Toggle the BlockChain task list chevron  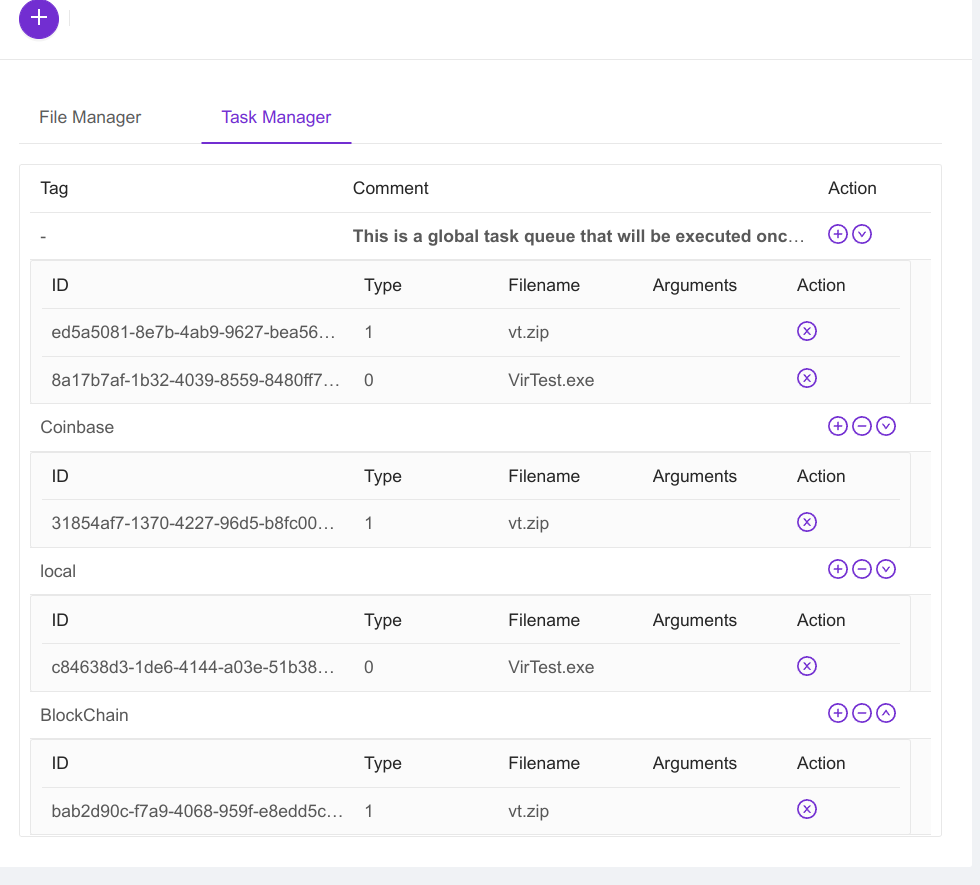click(886, 714)
